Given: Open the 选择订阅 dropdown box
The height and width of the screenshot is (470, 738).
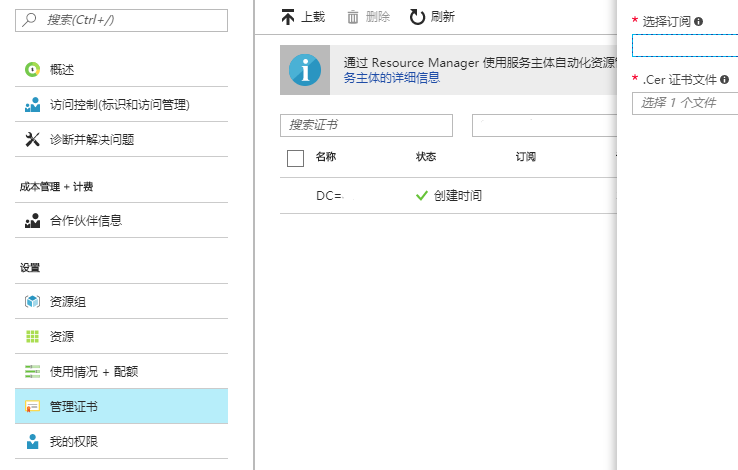Looking at the screenshot, I should (x=685, y=46).
